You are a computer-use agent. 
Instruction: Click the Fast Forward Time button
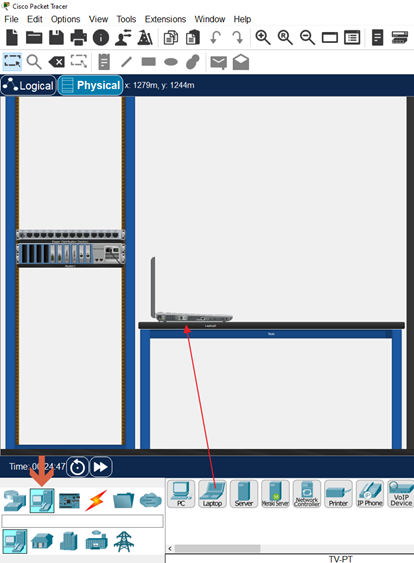(x=101, y=467)
